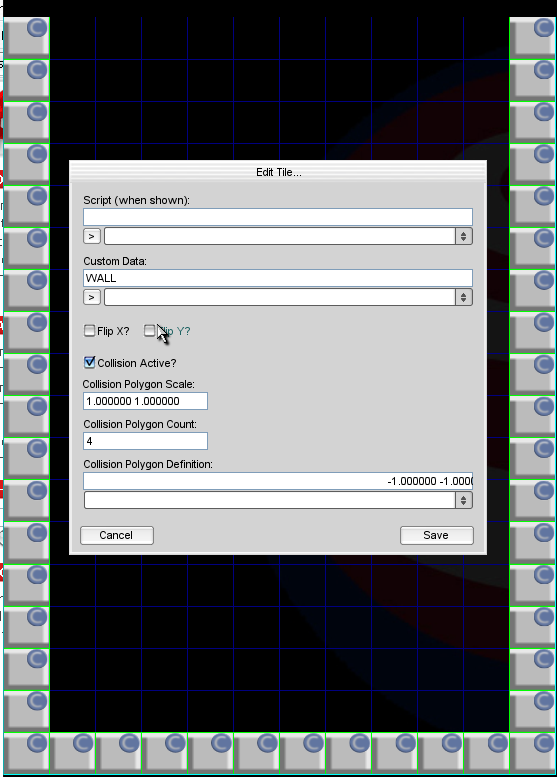The width and height of the screenshot is (557, 777).
Task: Uncheck the Collision Active? checkbox
Action: [x=89, y=362]
